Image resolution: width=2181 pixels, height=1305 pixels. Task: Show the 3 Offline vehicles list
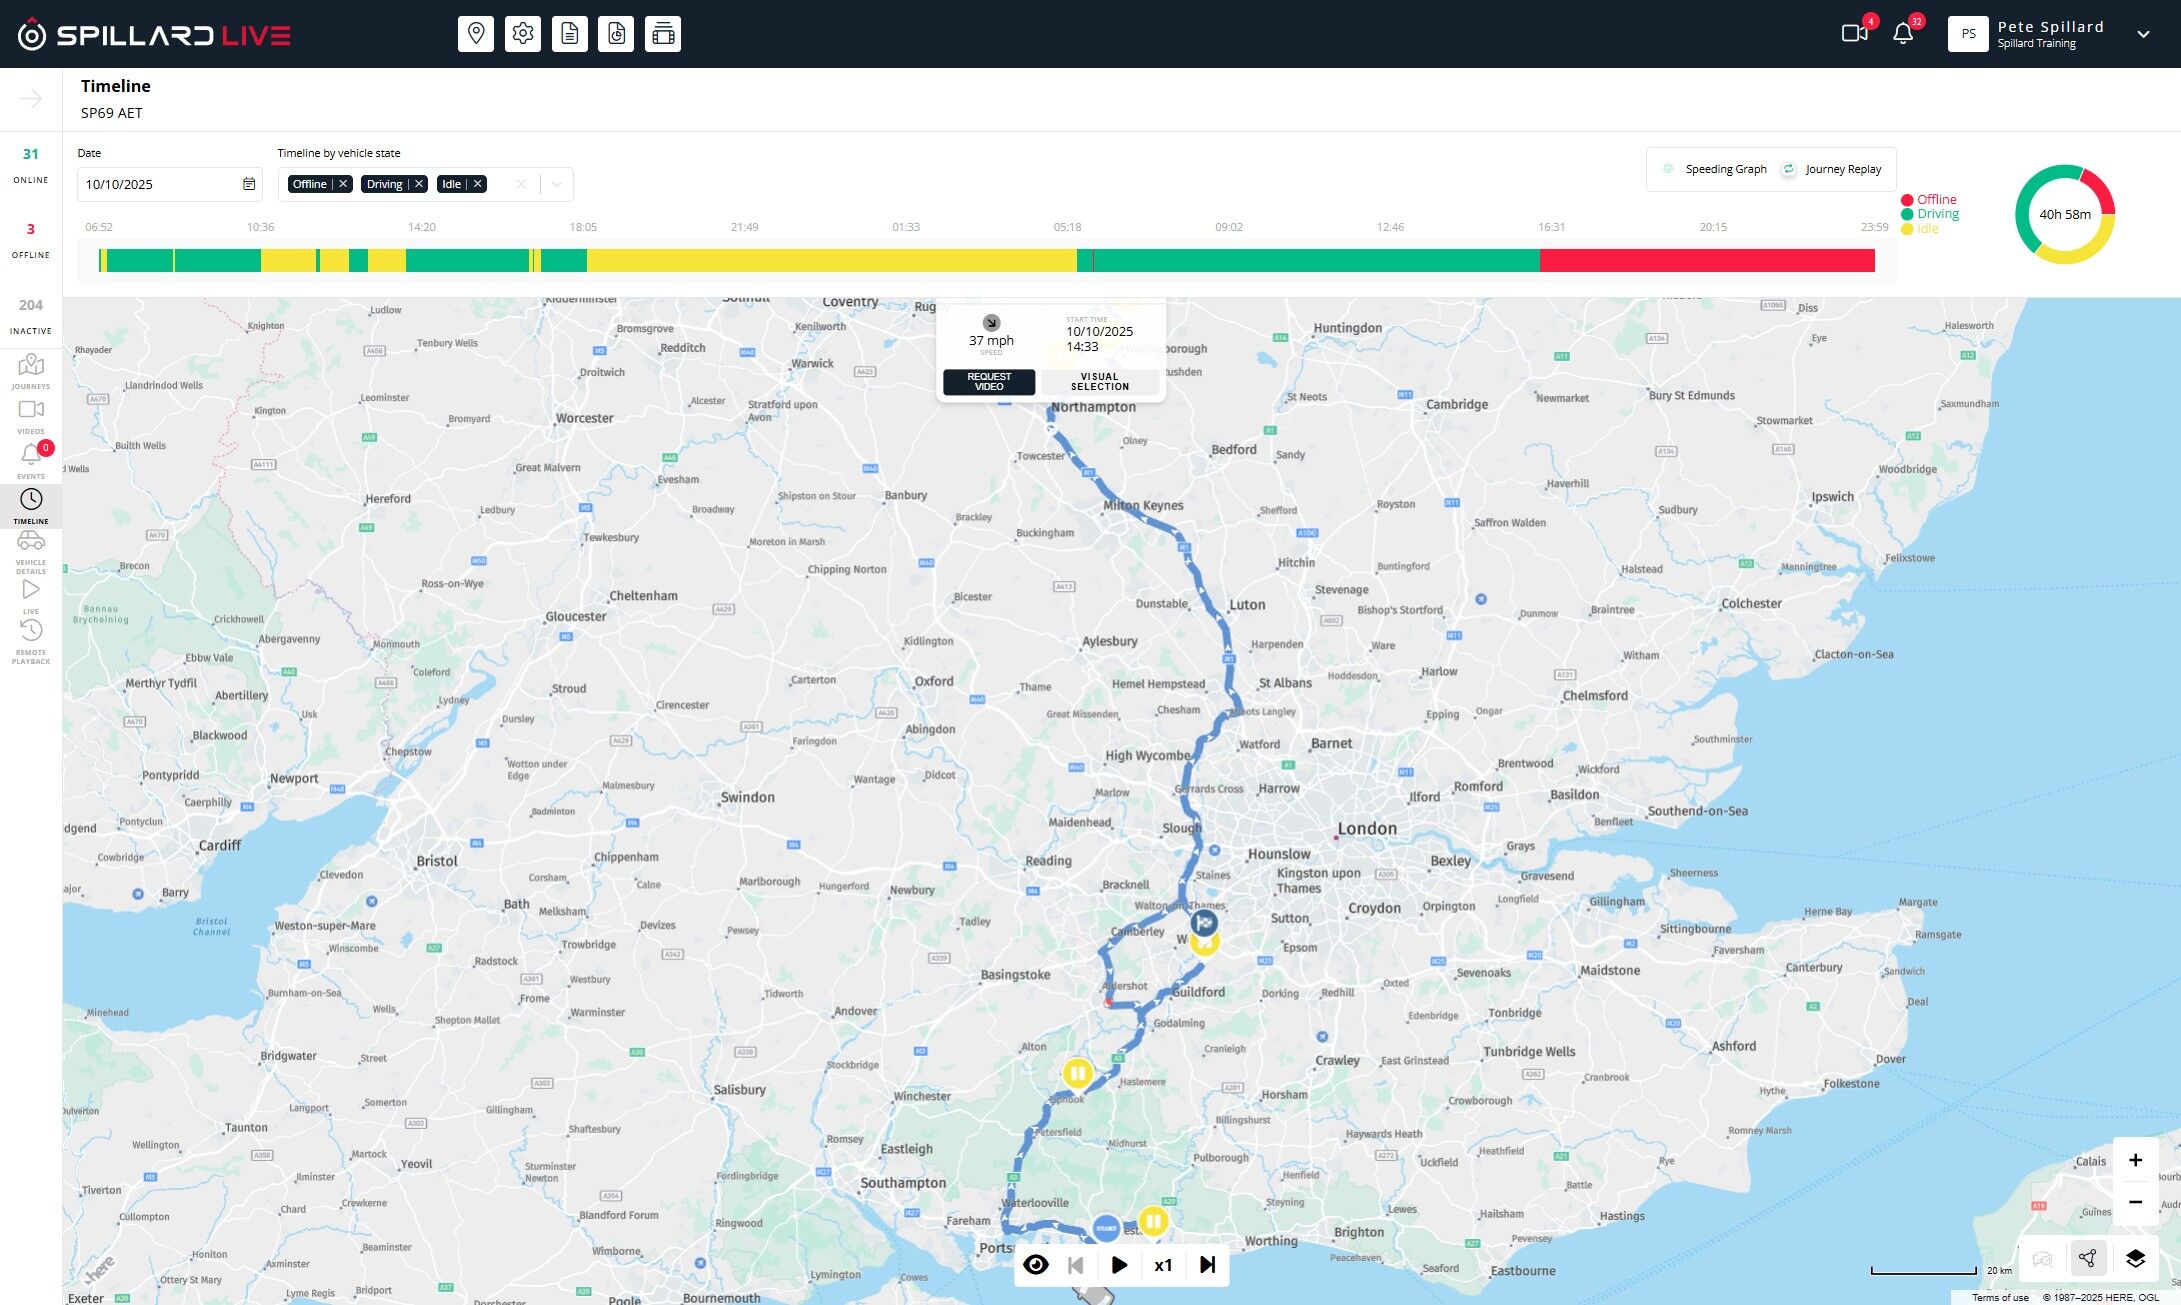[x=31, y=240]
